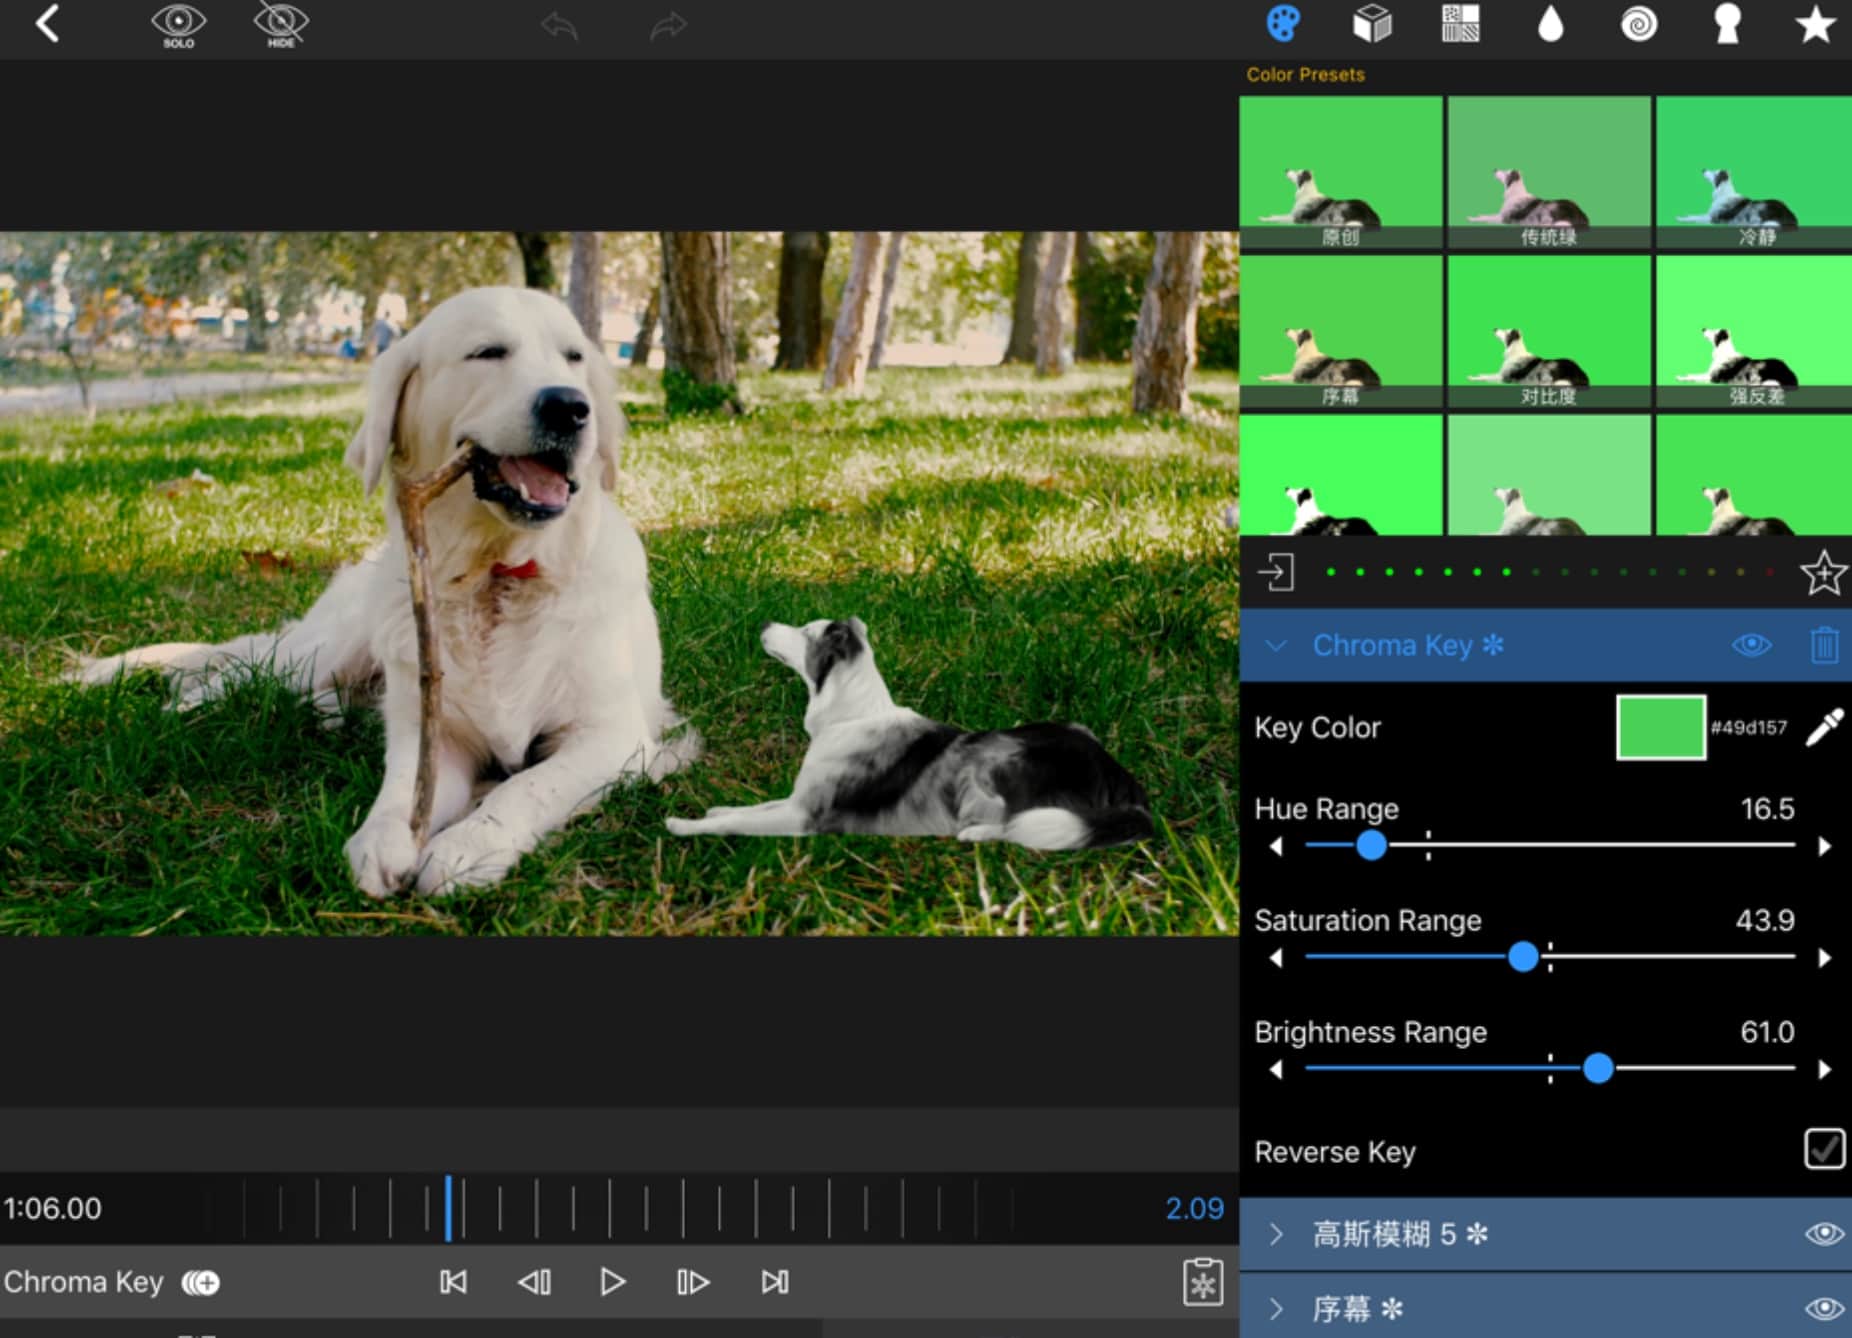1852x1338 pixels.
Task: Open the 3D cube effects category
Action: pyautogui.click(x=1372, y=24)
